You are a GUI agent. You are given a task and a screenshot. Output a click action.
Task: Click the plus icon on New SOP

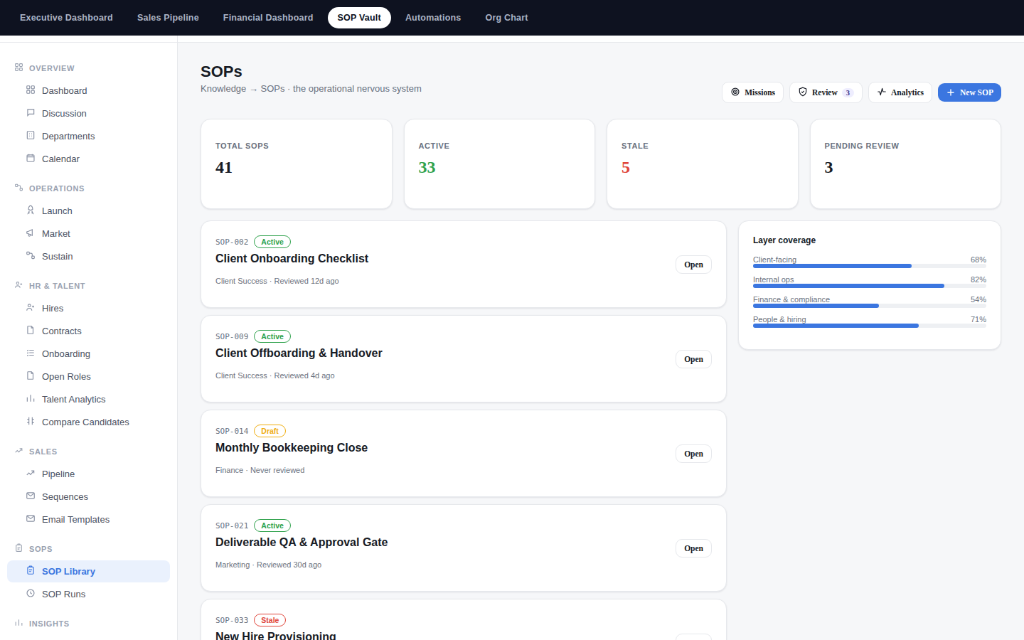(951, 93)
